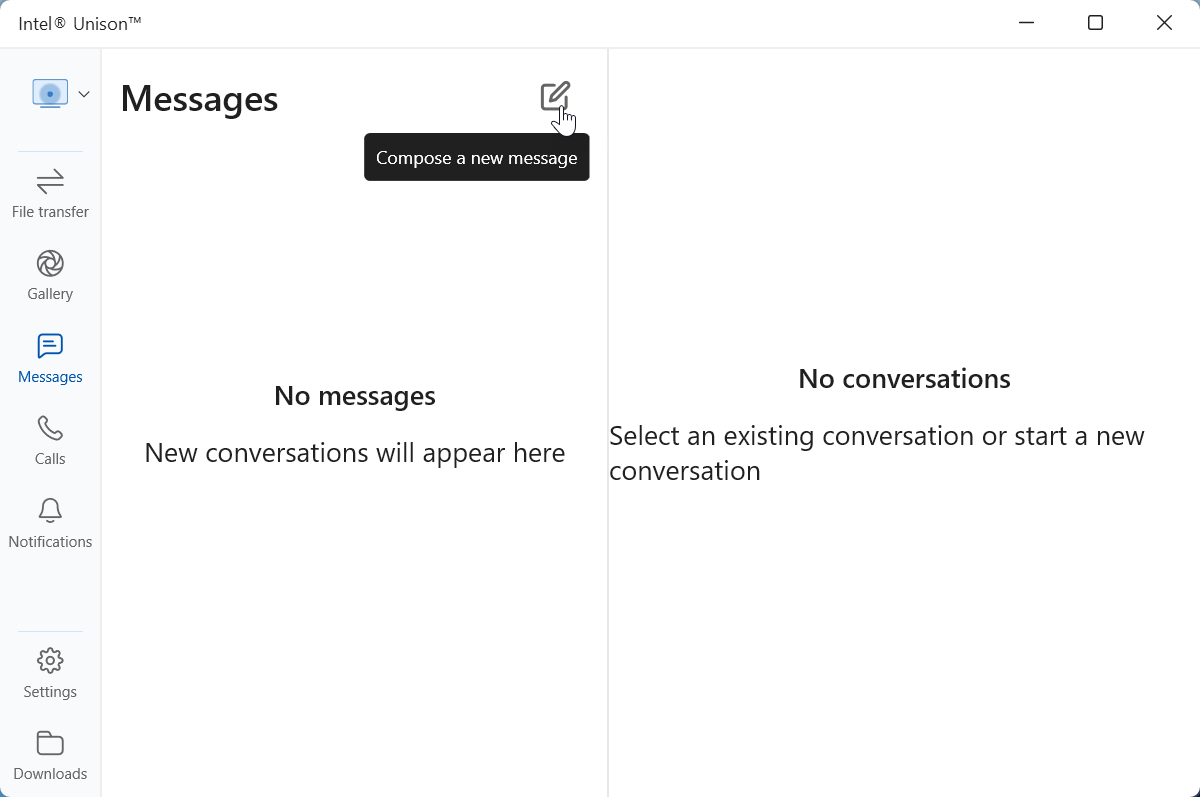
Task: Click the Compose a new message tooltip
Action: point(477,157)
